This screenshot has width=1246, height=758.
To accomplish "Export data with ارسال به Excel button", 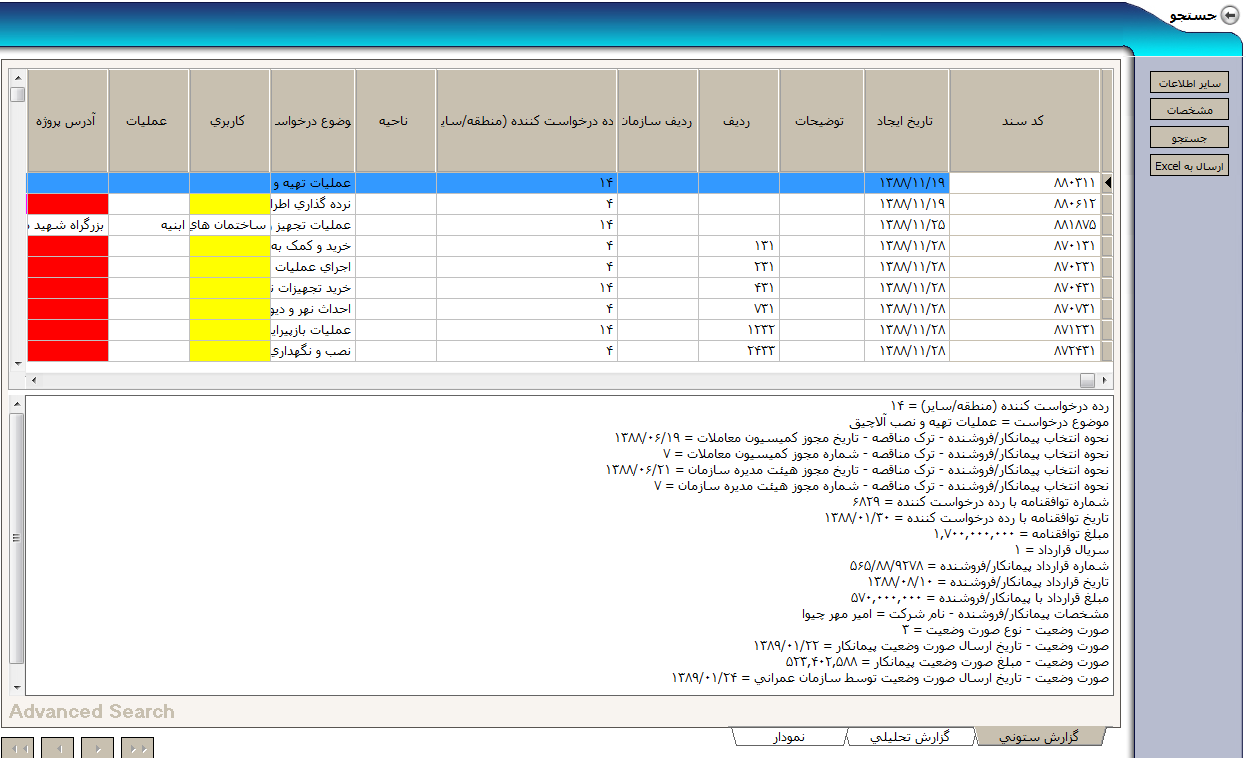I will point(1189,166).
